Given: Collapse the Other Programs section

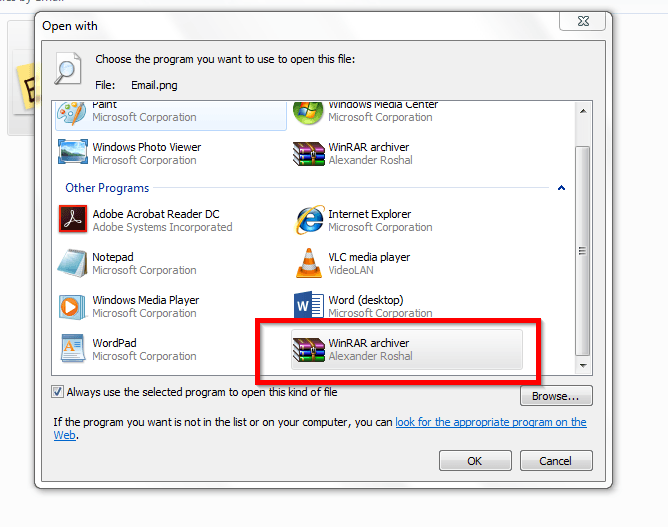Looking at the screenshot, I should click(561, 188).
